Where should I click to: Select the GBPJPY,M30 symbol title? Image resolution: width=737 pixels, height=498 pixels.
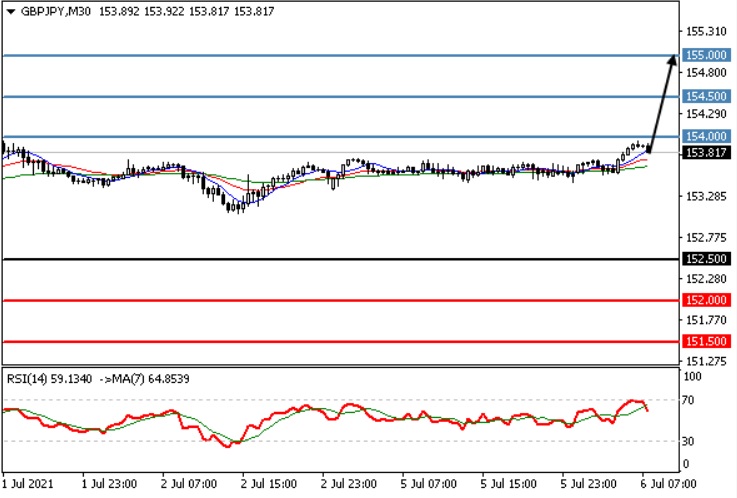pyautogui.click(x=56, y=12)
